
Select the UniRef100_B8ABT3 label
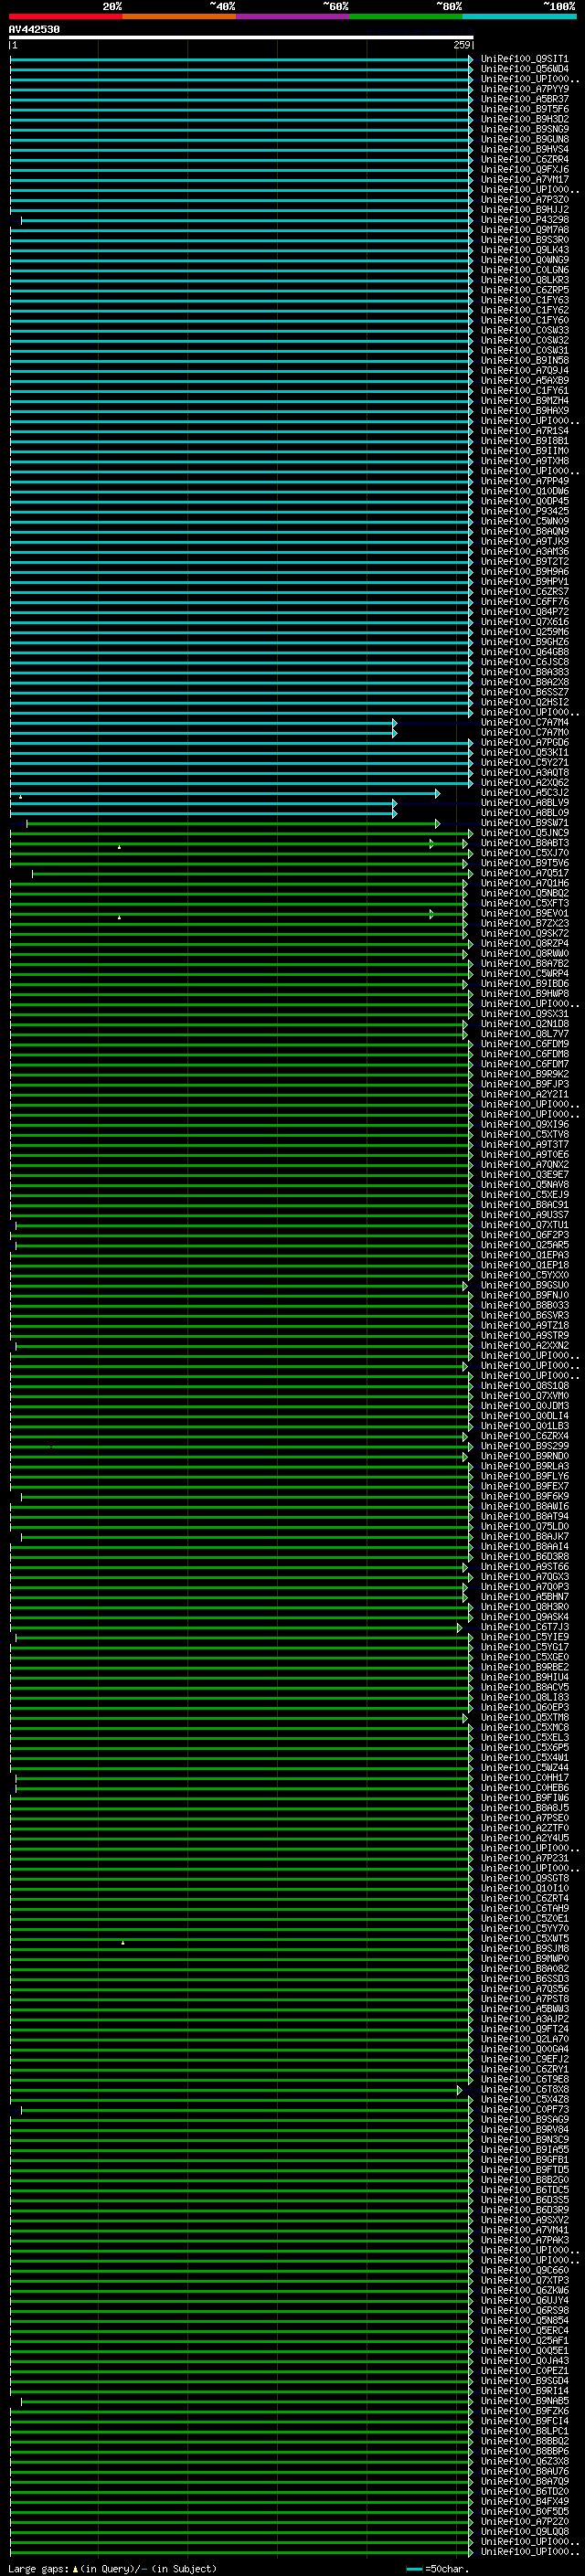(525, 843)
